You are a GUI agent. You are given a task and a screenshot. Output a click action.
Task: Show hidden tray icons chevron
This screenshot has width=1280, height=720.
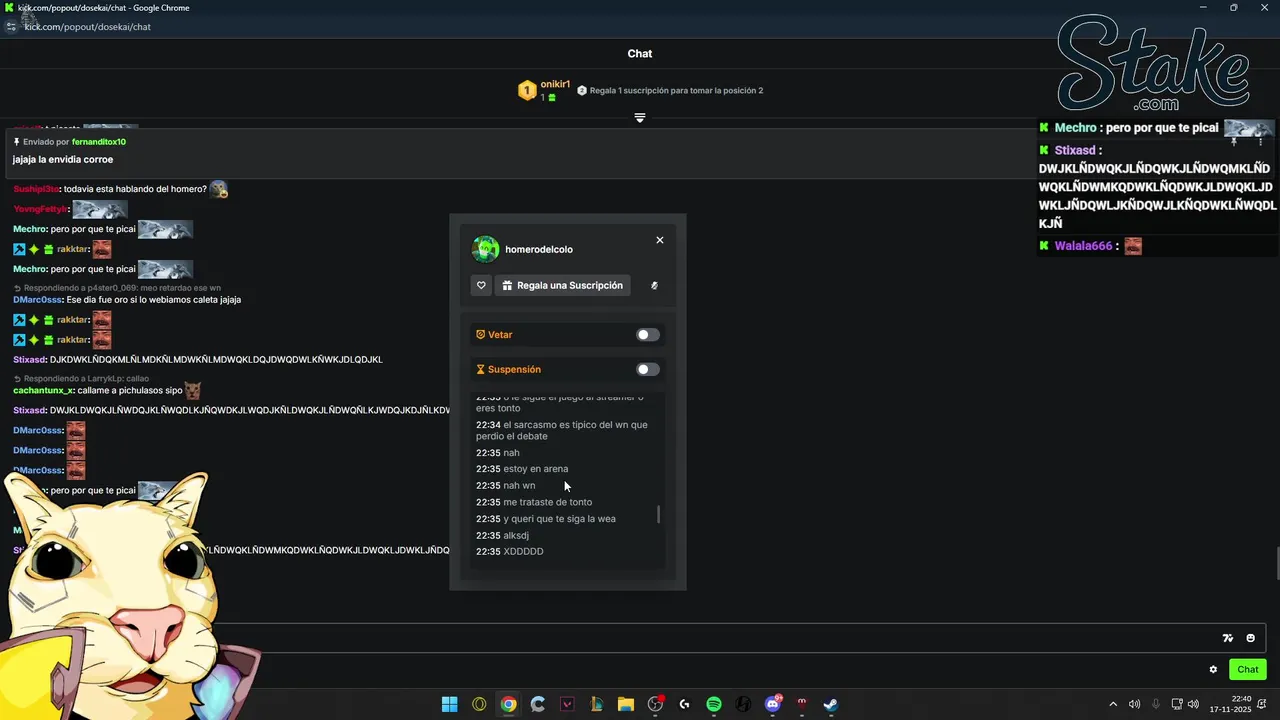click(x=1113, y=704)
